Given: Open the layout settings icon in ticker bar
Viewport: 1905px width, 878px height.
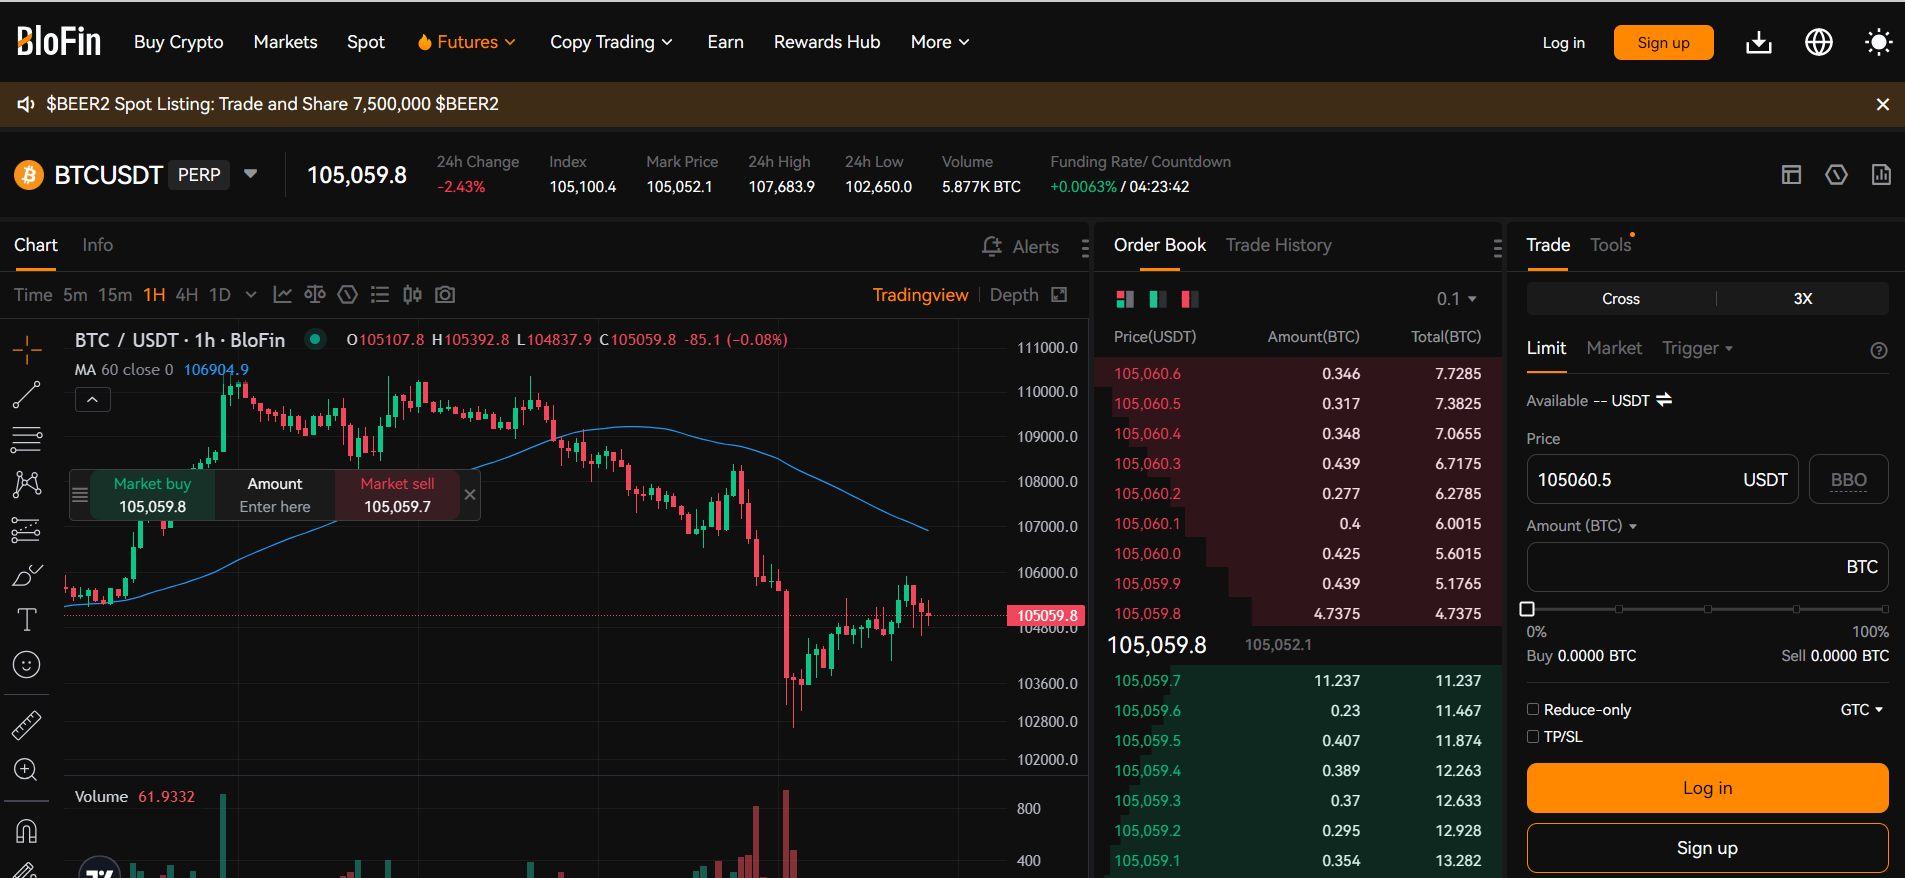Looking at the screenshot, I should coord(1791,175).
